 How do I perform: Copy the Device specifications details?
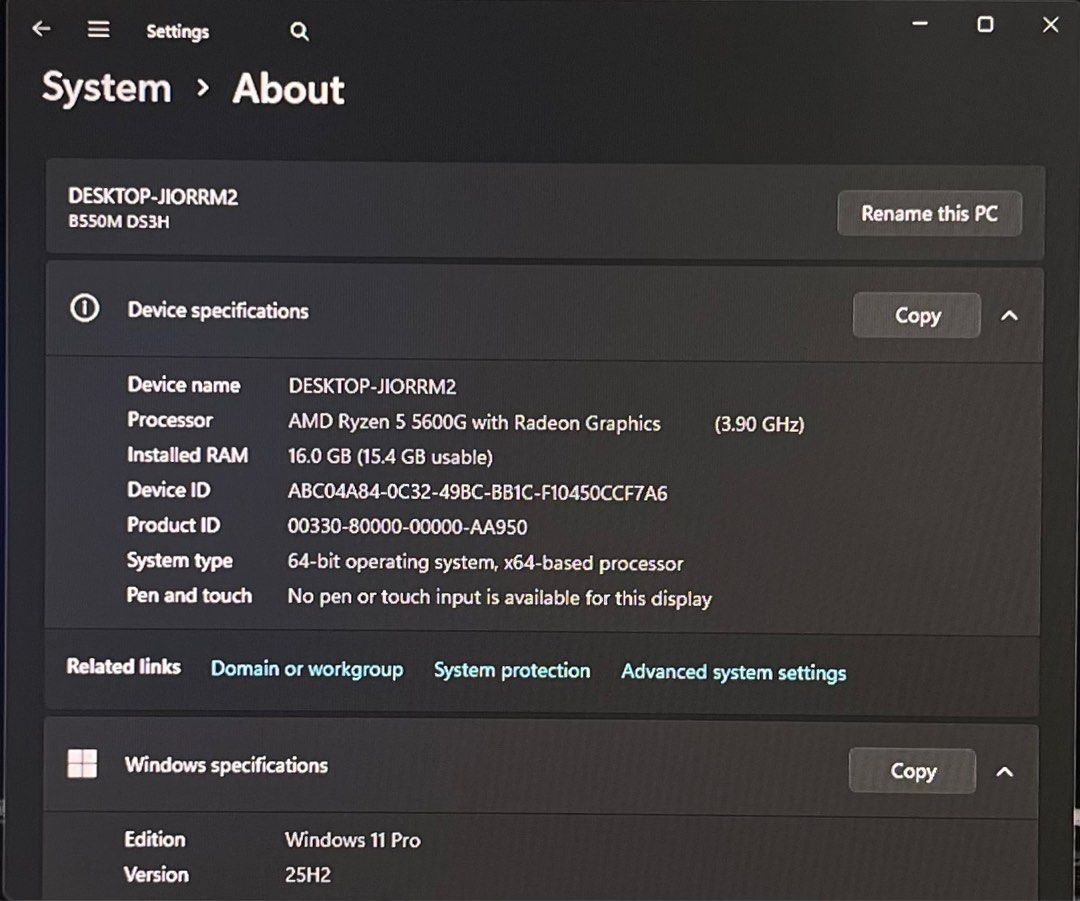916,315
